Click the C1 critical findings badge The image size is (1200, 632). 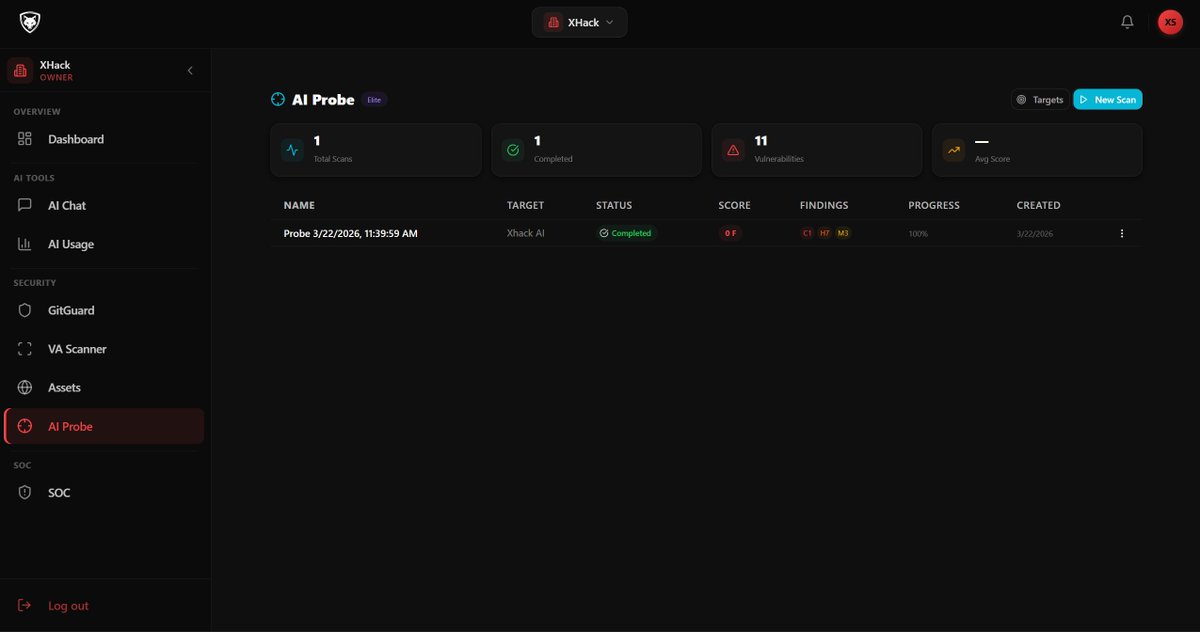click(x=807, y=233)
